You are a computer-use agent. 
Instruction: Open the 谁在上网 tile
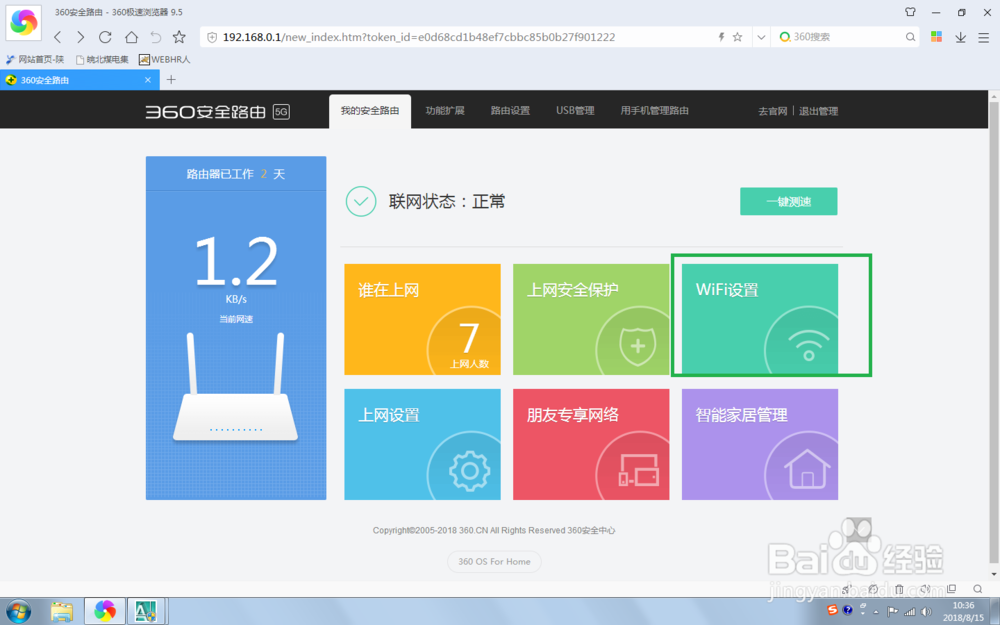coord(422,320)
